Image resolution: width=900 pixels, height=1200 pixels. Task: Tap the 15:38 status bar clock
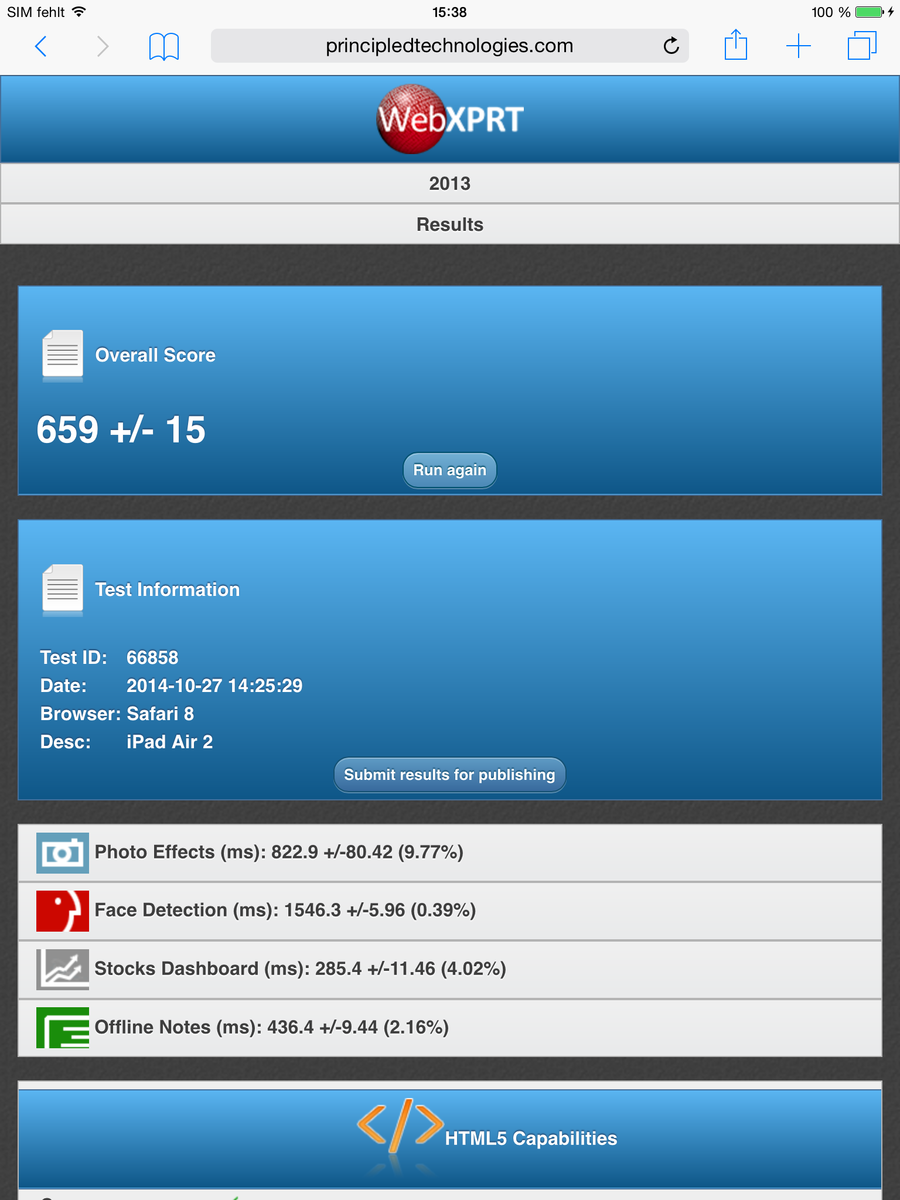450,12
